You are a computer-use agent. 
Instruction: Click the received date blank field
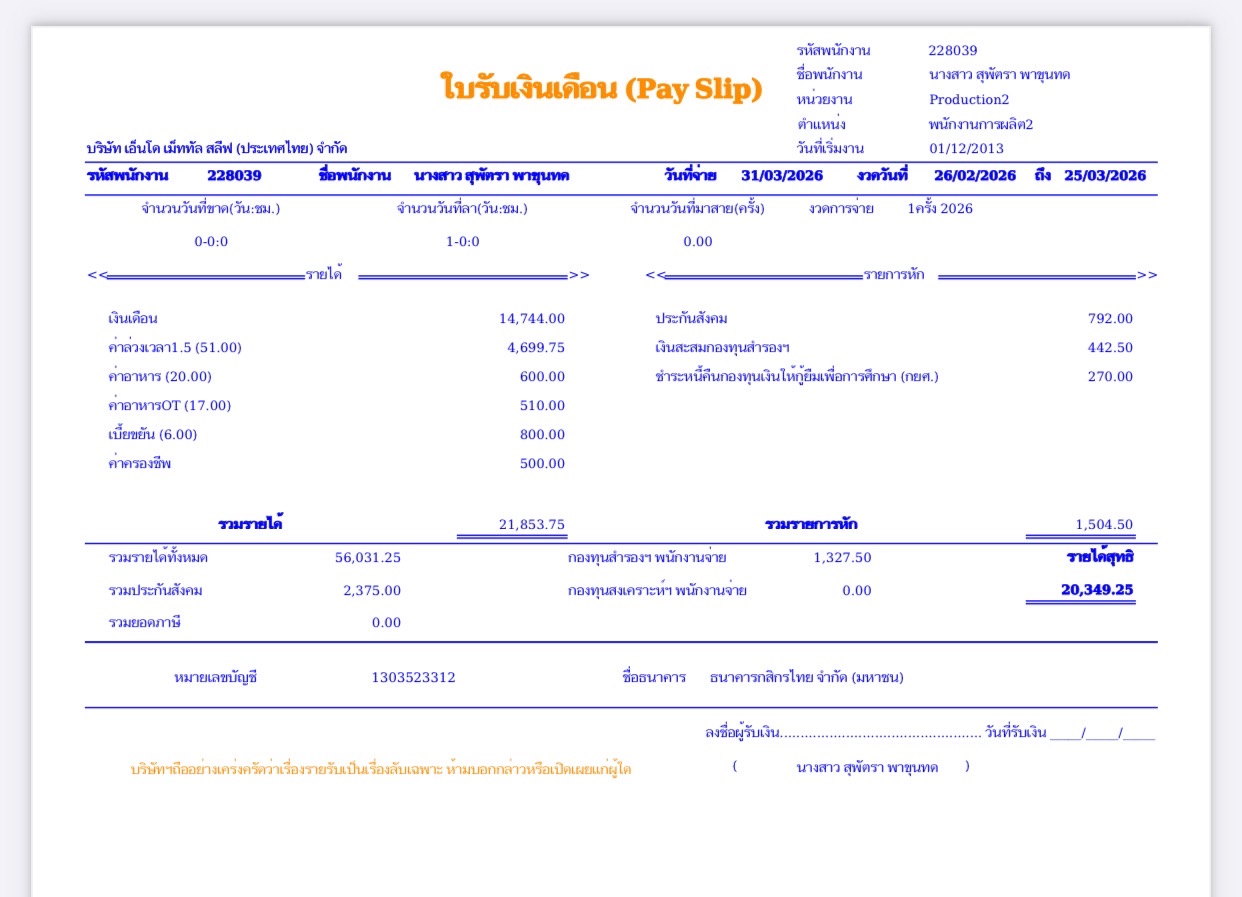(1102, 734)
